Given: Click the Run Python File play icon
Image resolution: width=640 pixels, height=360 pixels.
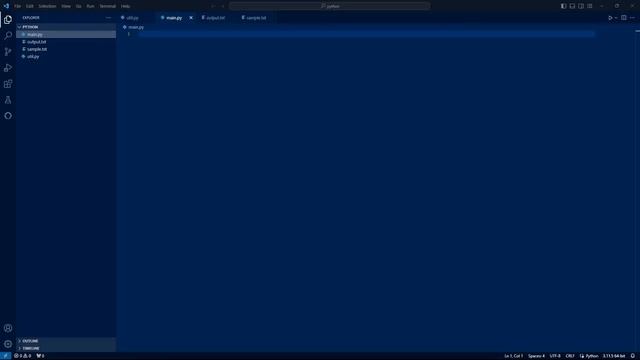Looking at the screenshot, I should coord(610,18).
